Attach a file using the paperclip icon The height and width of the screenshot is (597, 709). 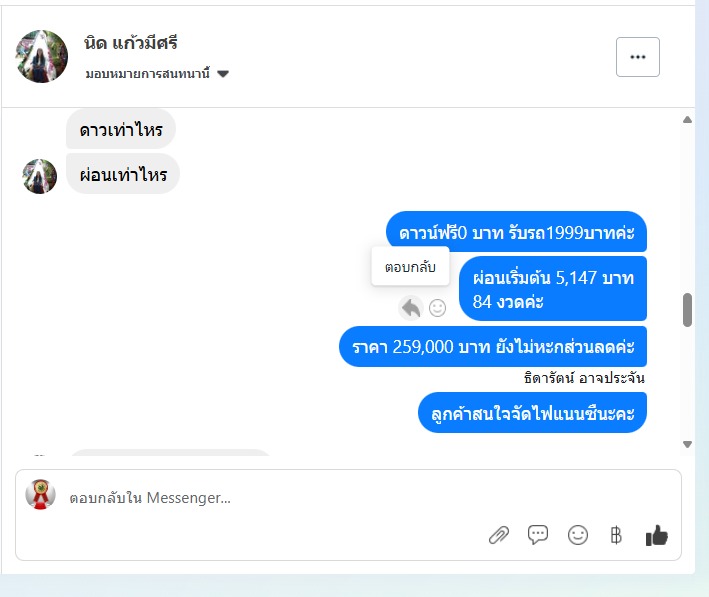tap(499, 535)
